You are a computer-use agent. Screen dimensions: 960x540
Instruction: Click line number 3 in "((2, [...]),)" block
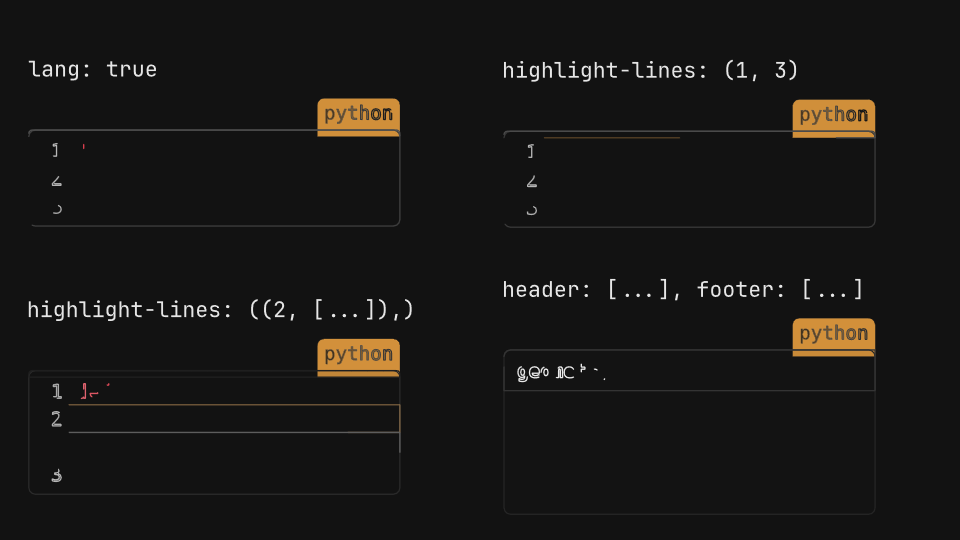57,475
